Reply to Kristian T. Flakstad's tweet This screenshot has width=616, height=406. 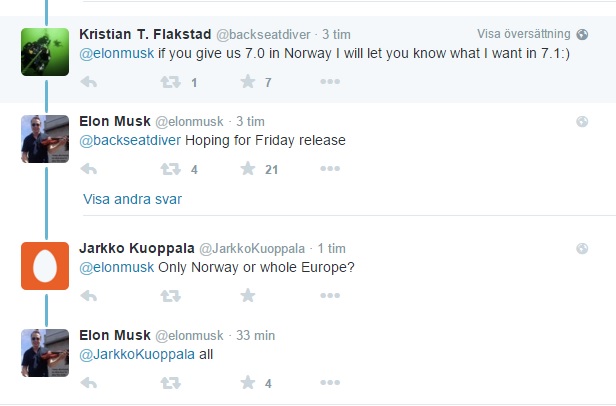pos(88,82)
